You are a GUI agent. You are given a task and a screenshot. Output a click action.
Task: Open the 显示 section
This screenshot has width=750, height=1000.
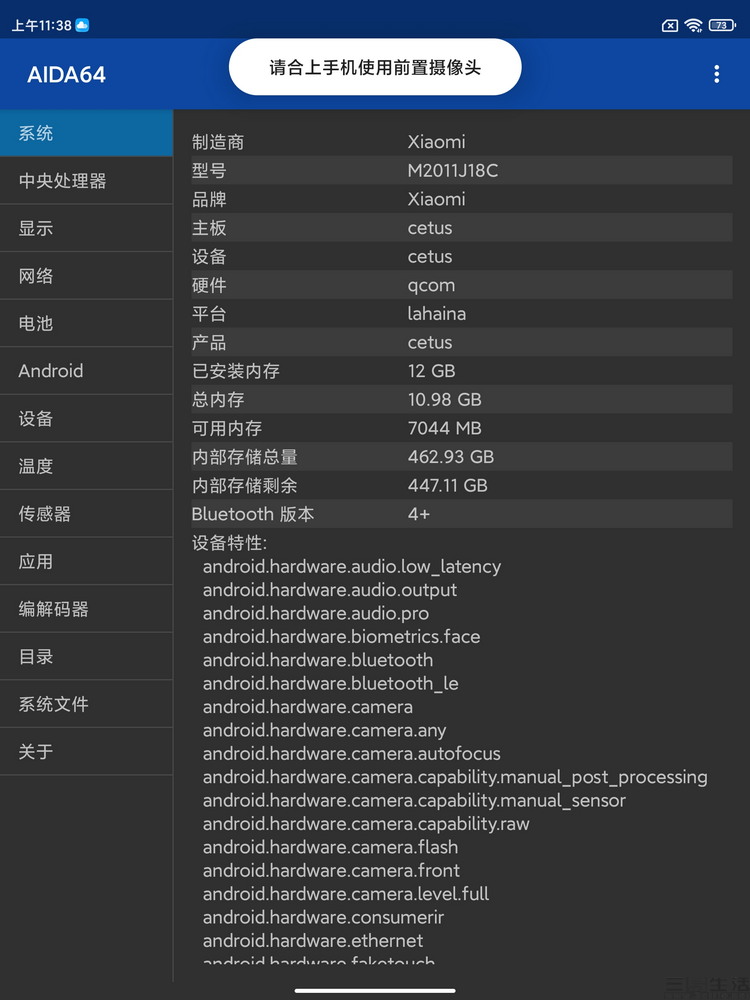tap(86, 228)
